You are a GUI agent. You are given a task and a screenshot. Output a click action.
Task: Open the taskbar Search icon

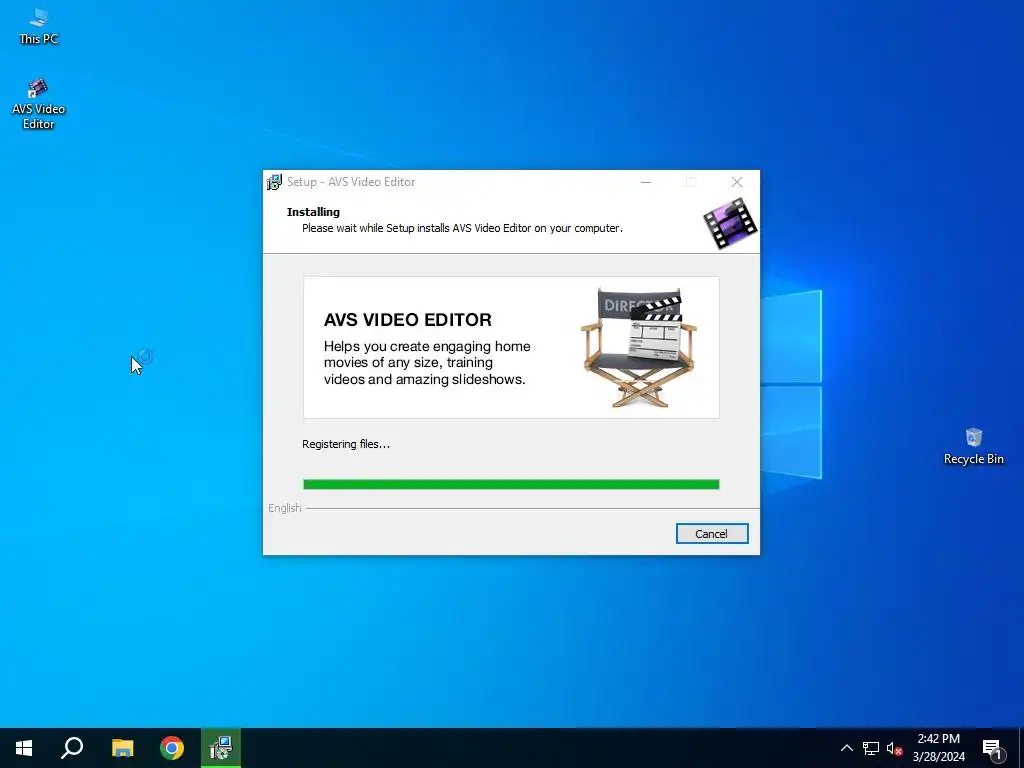pos(72,748)
